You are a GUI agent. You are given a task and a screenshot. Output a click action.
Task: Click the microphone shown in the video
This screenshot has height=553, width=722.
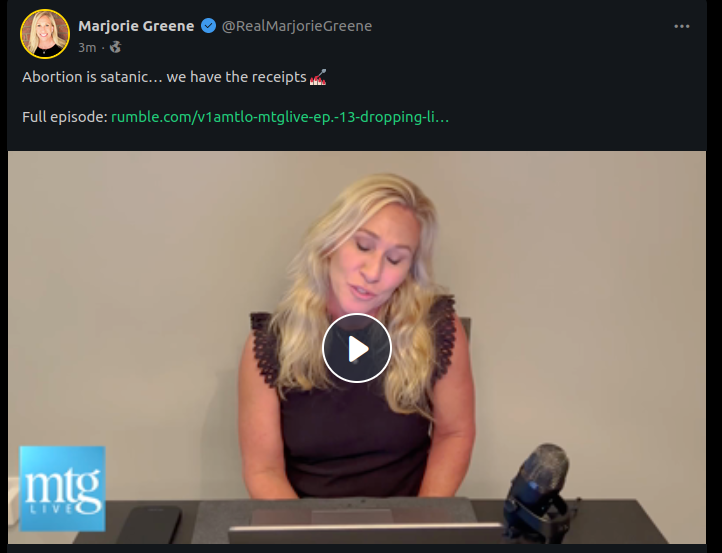(x=538, y=490)
